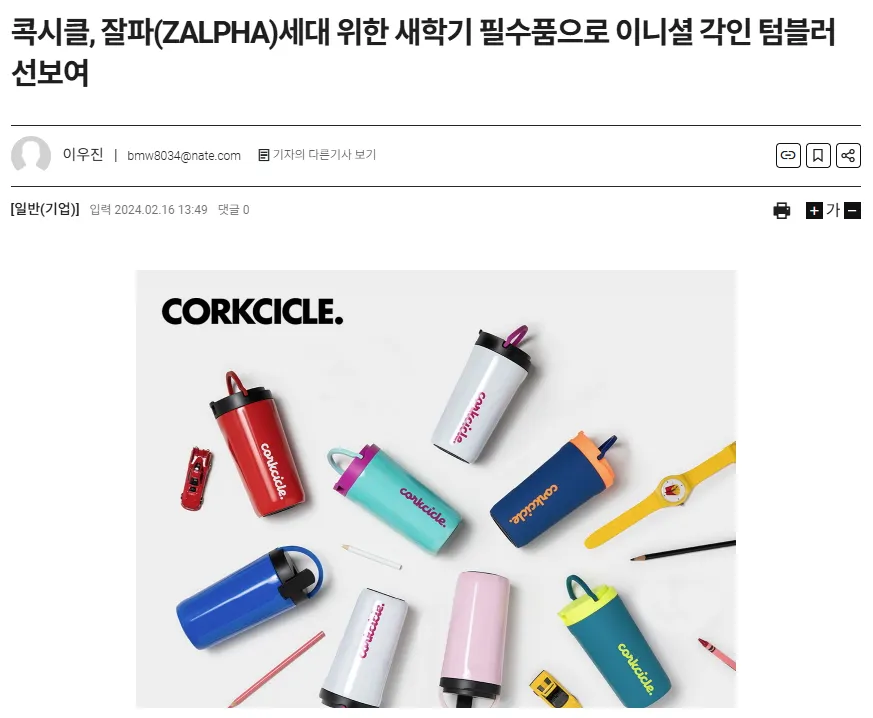This screenshot has width=873, height=718.
Task: Jump to comments via 댓글 0
Action: [x=233, y=210]
